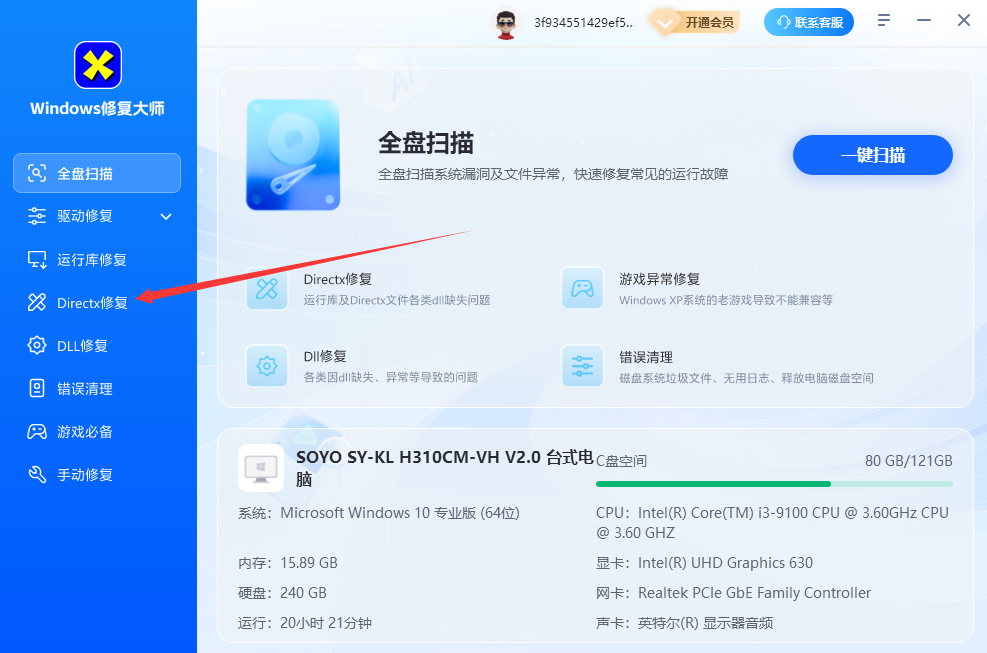
Task: Click the C盘空间 label
Action: [621, 461]
